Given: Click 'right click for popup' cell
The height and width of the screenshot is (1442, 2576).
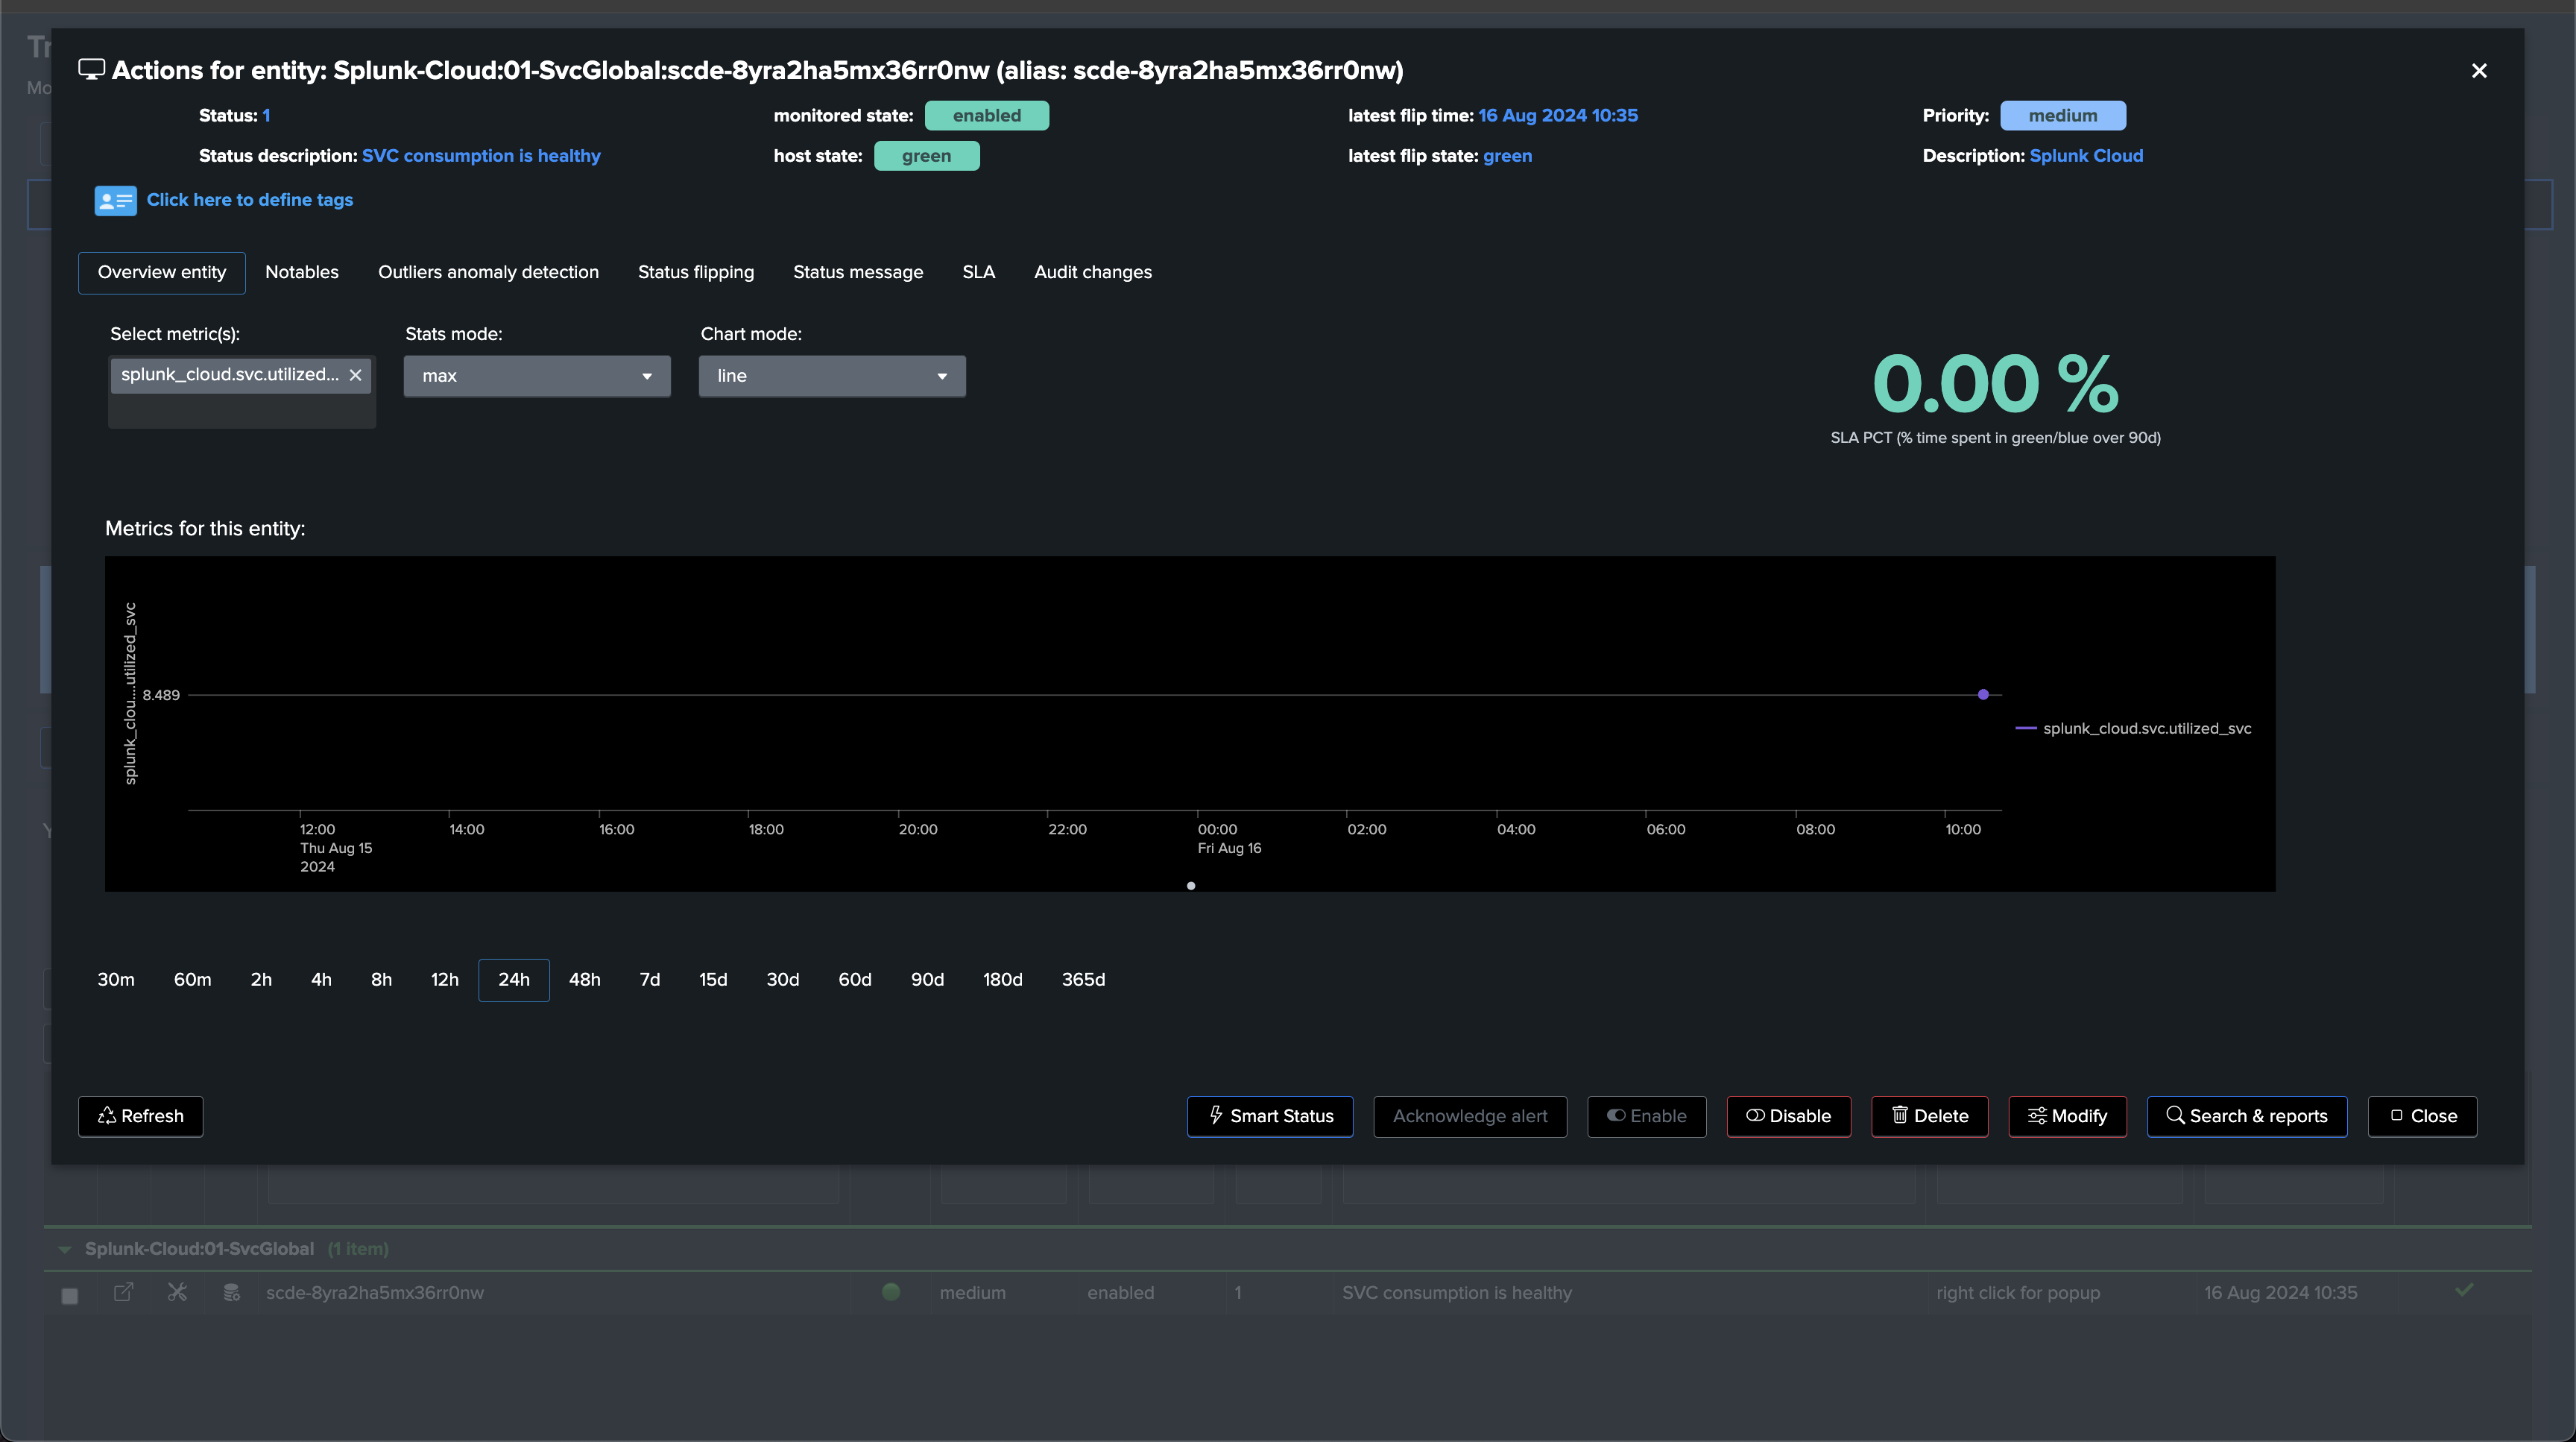Looking at the screenshot, I should pyautogui.click(x=2018, y=1293).
